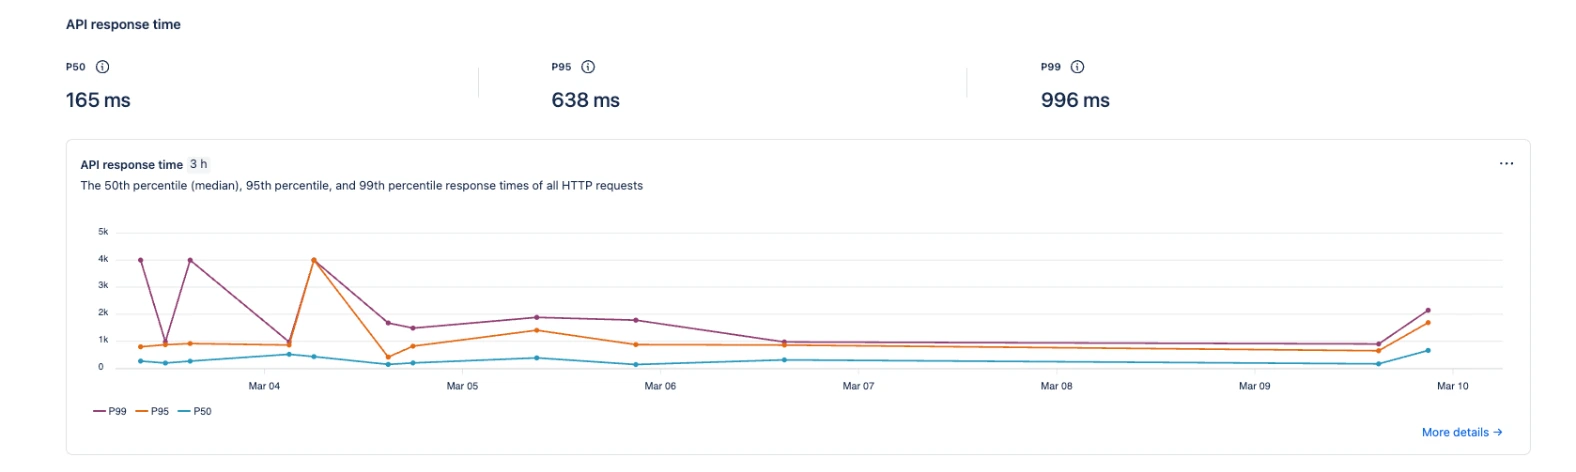Click the info icon beside P95
Viewport: 1576px width, 472px height.
point(588,67)
